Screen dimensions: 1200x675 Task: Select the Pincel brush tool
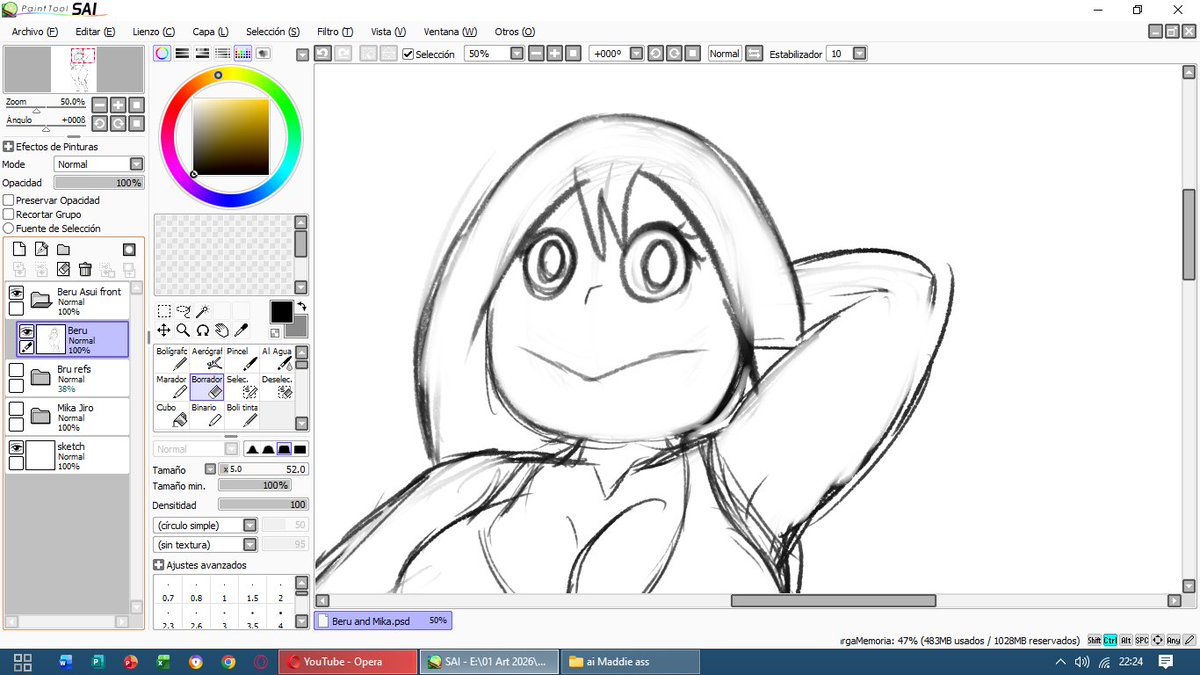[242, 358]
